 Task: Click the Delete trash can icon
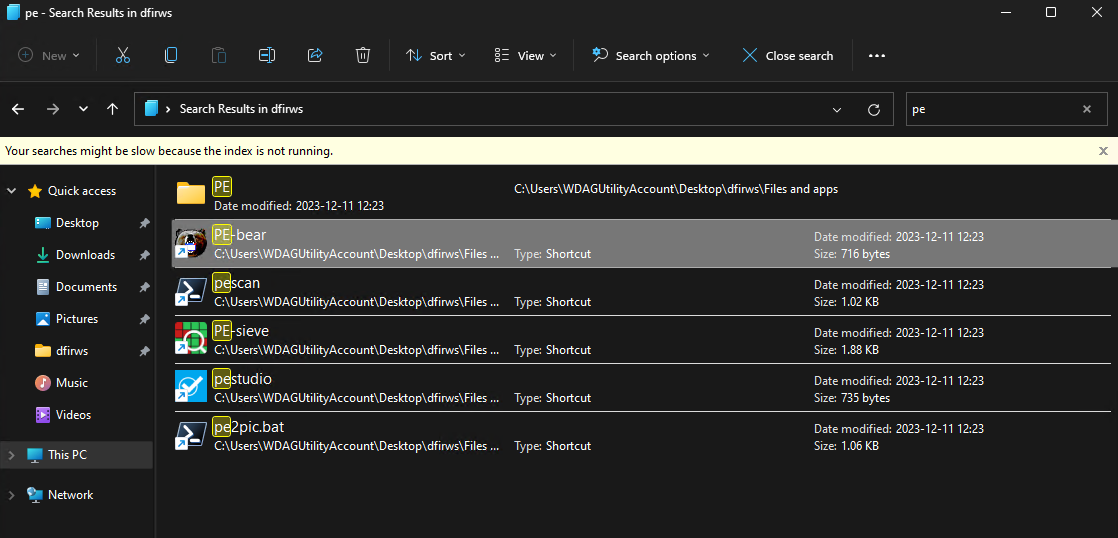(363, 56)
